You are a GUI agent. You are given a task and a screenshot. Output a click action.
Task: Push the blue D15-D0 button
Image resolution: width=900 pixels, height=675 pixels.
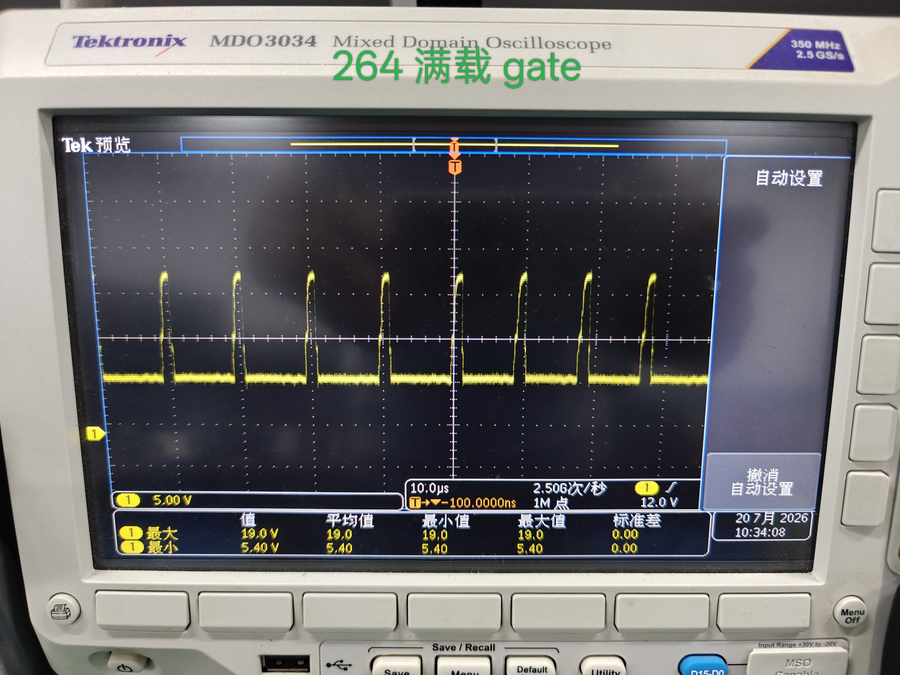click(706, 666)
